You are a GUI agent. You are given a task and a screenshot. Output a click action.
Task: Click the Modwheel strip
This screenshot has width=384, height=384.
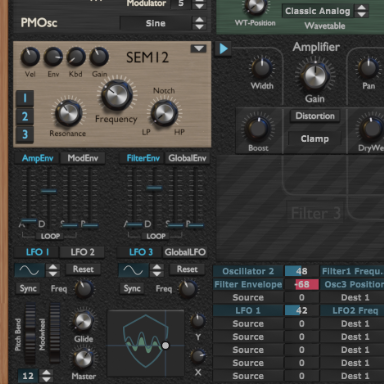click(55, 333)
